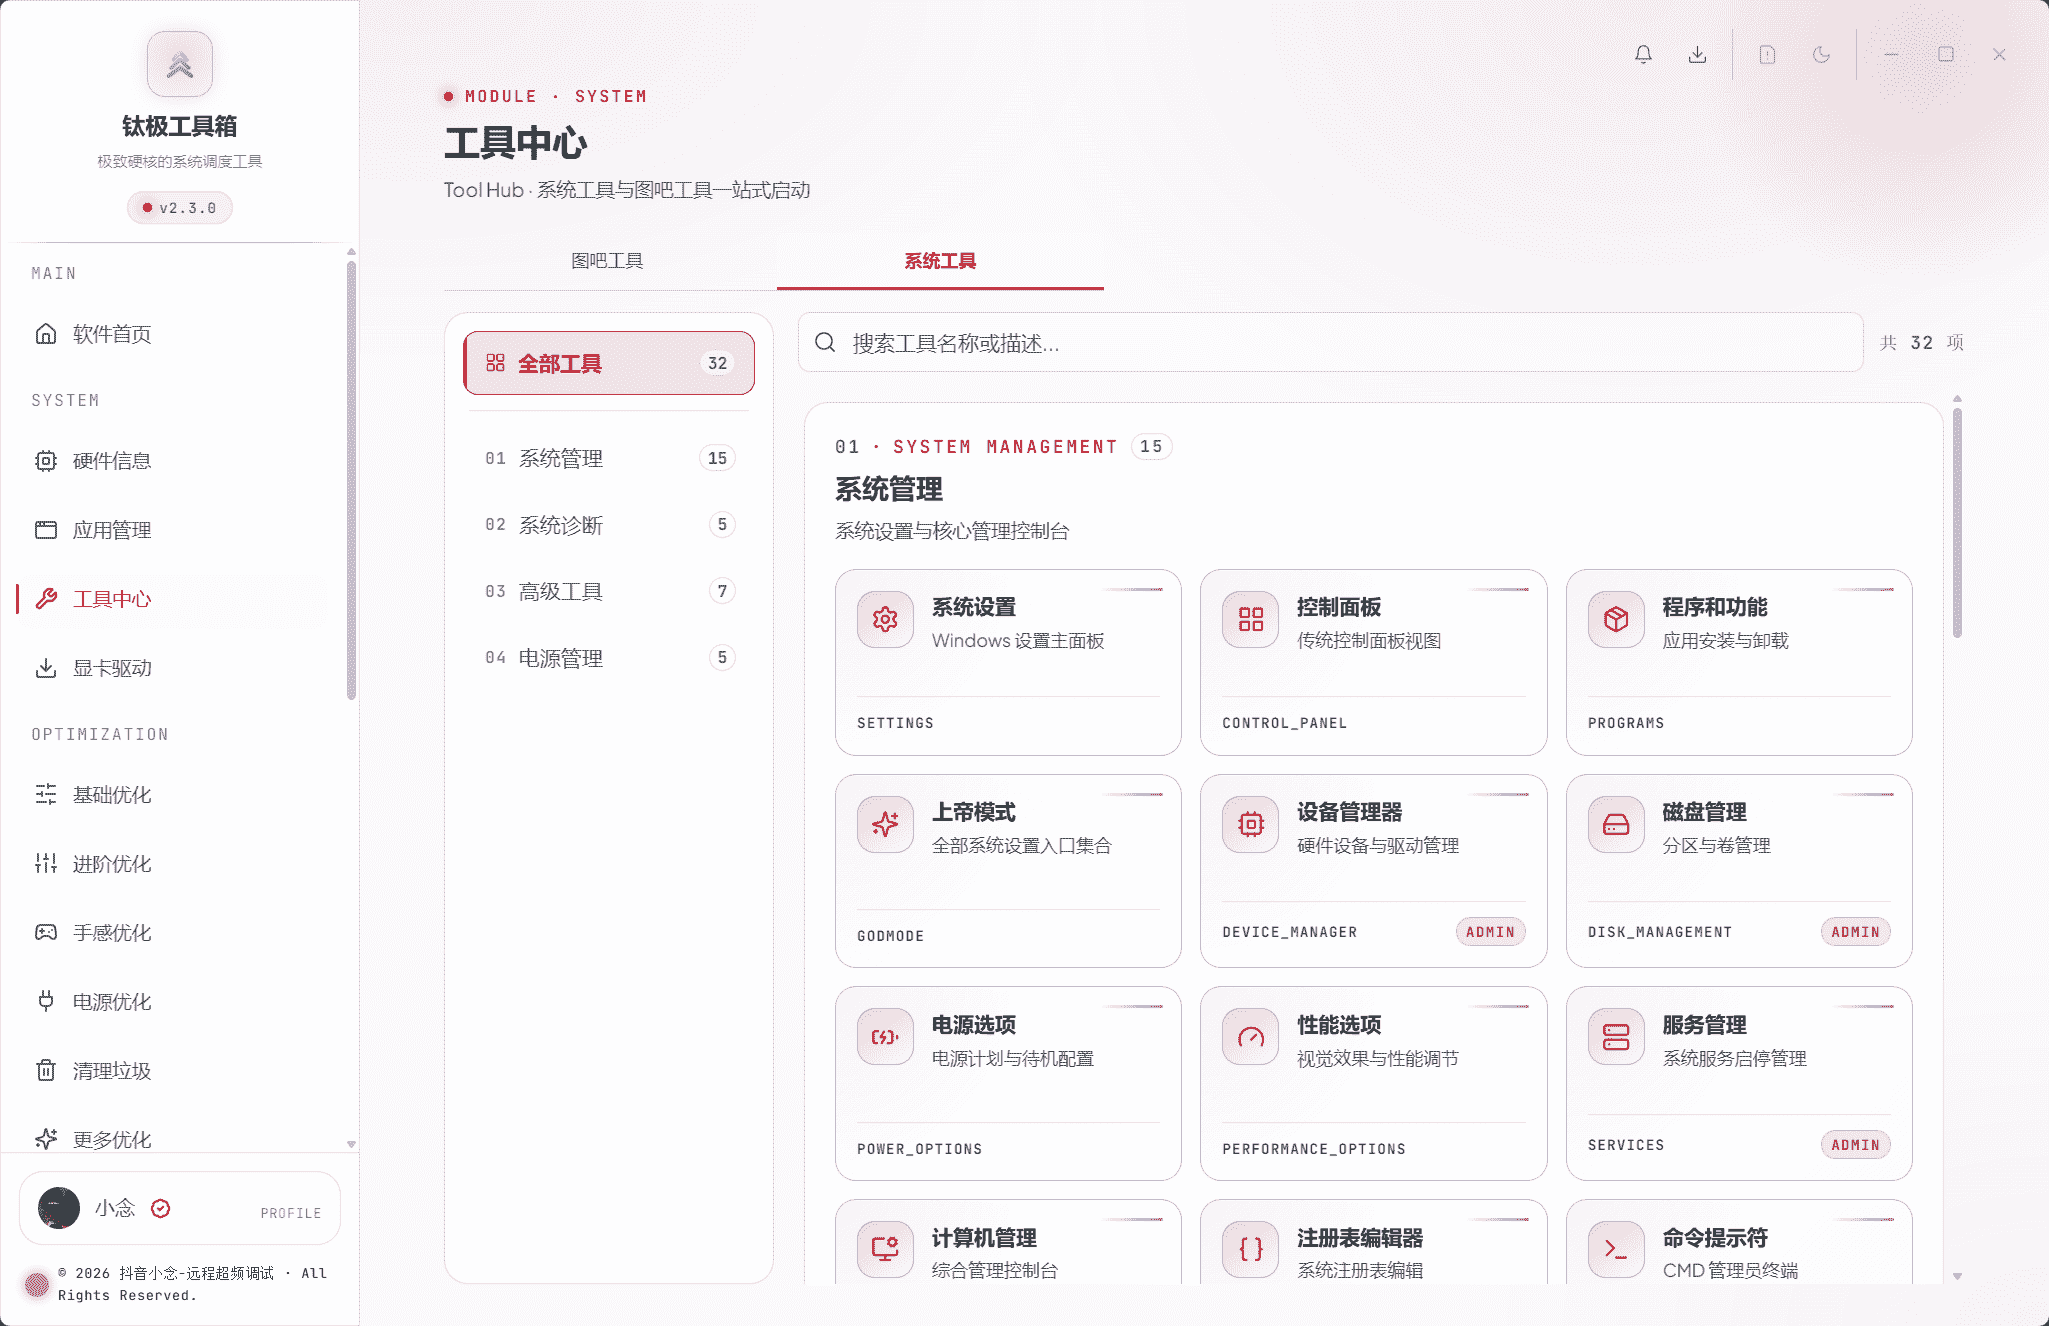
Task: Open the download icon in title bar
Action: tap(1697, 54)
